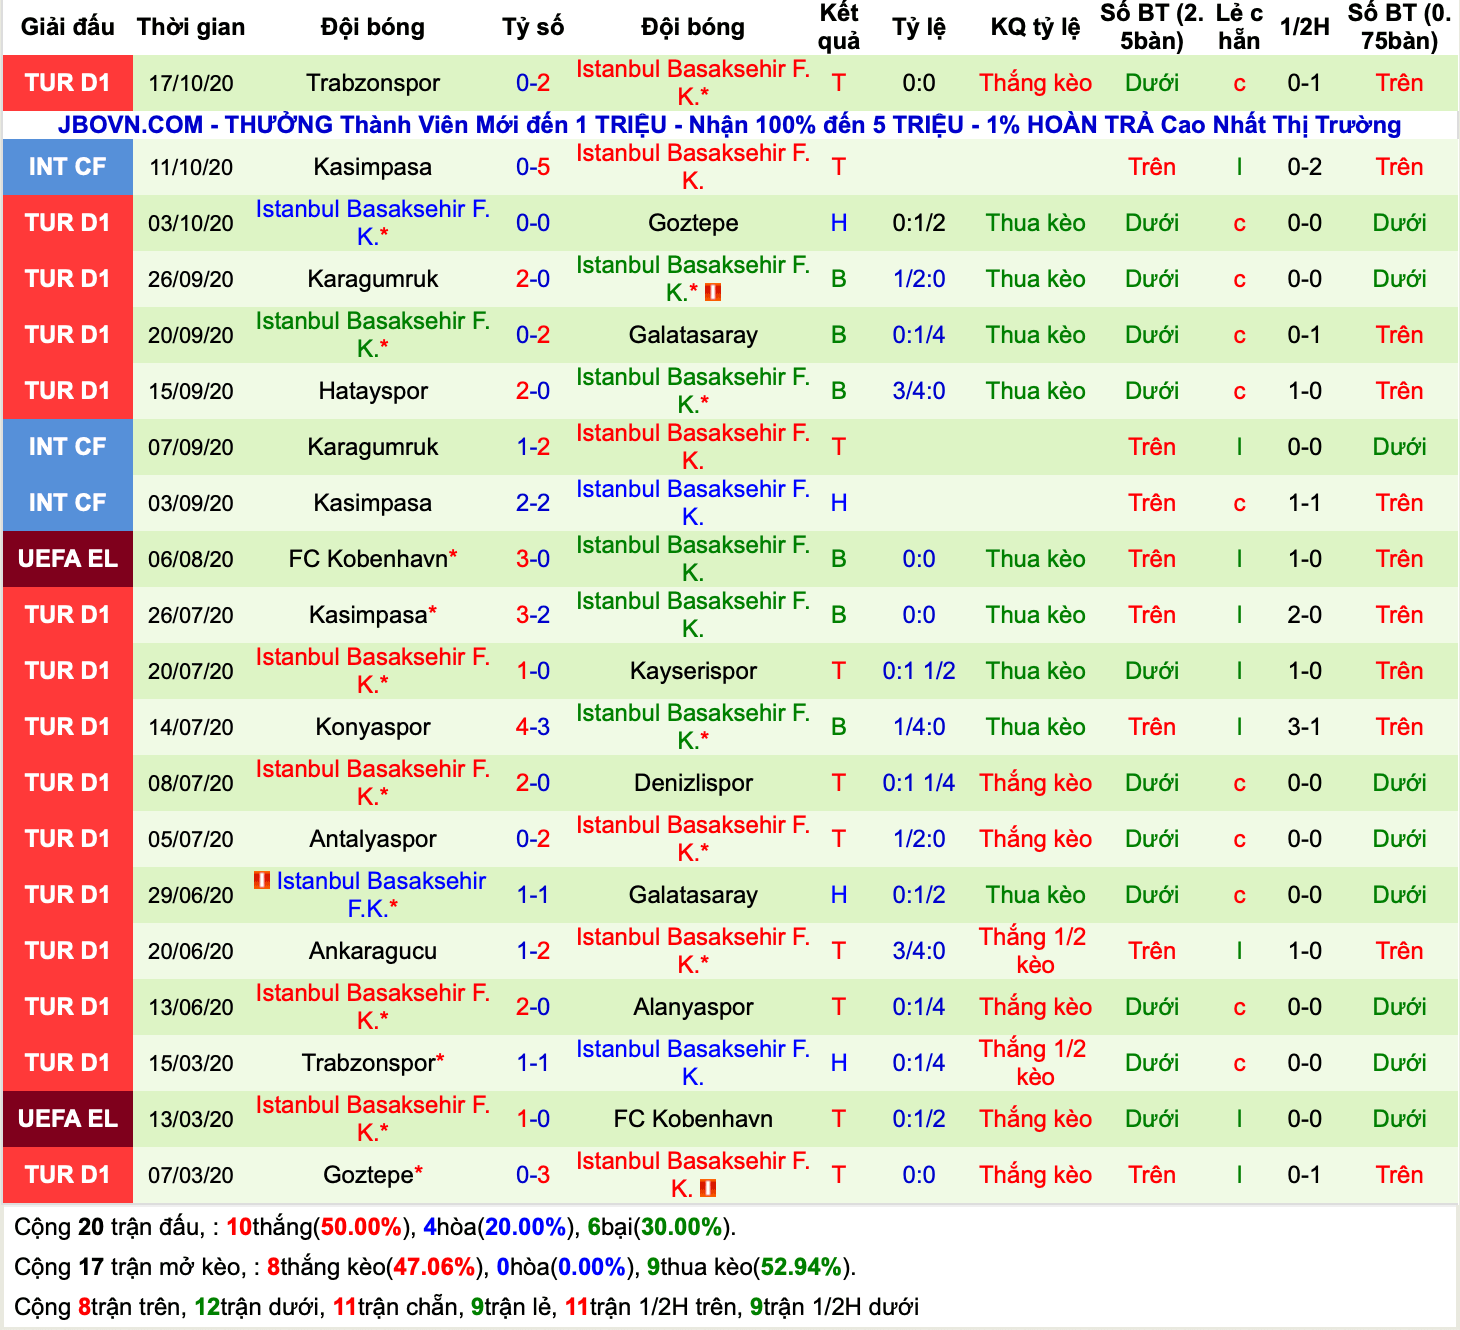The height and width of the screenshot is (1330, 1460).
Task: Click the INT CF badge for 11/10/20
Action: point(68,167)
